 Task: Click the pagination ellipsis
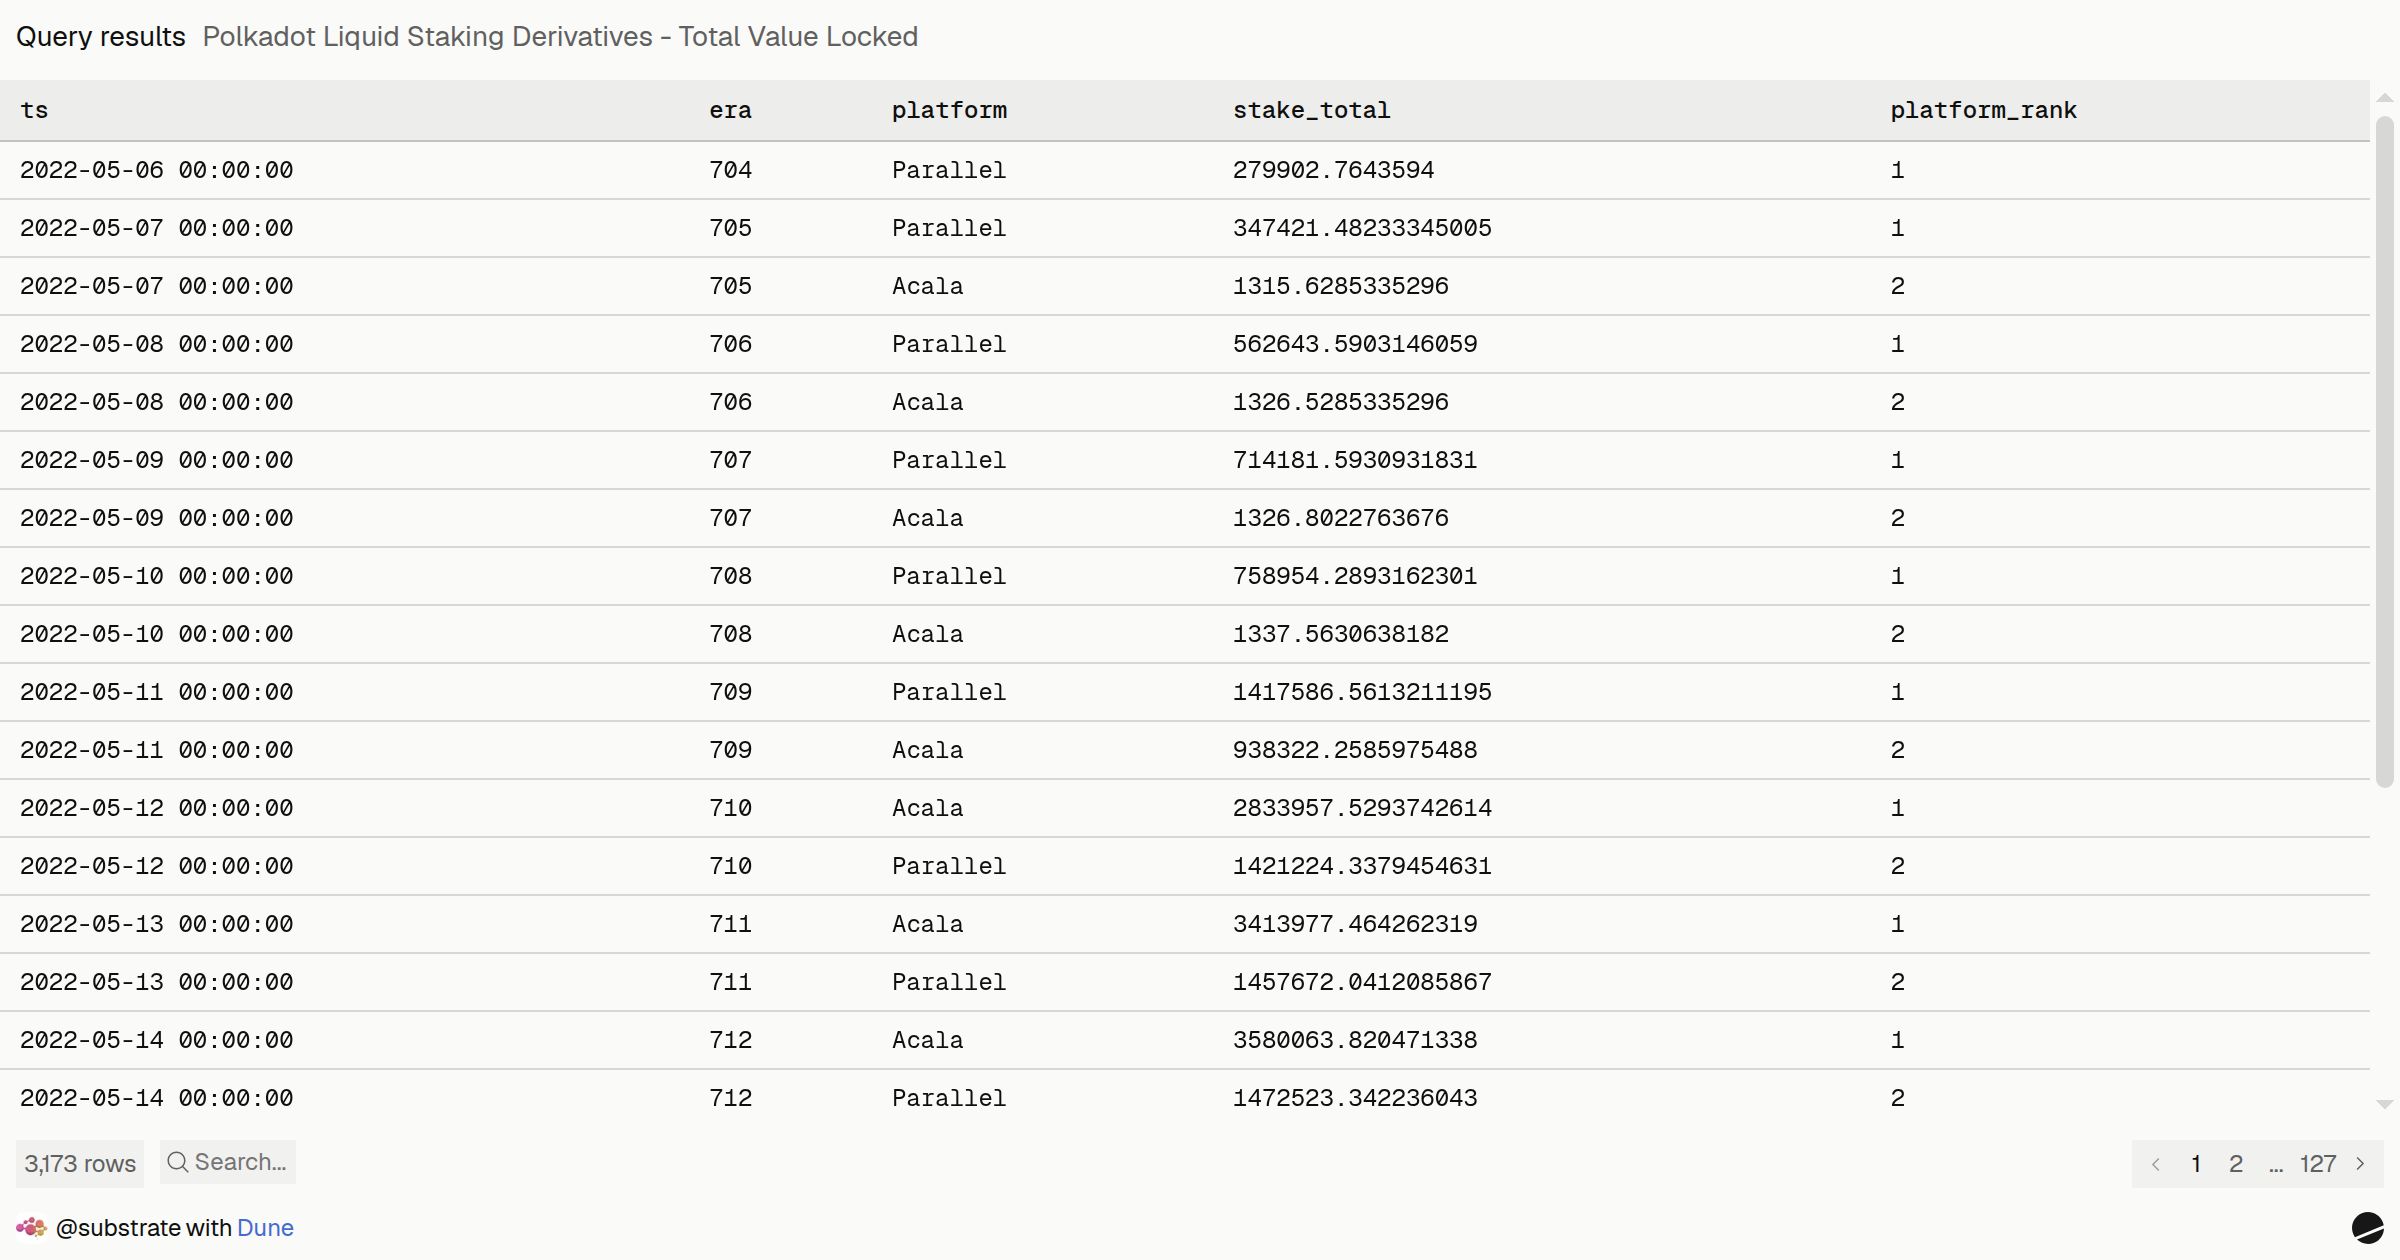point(2276,1166)
